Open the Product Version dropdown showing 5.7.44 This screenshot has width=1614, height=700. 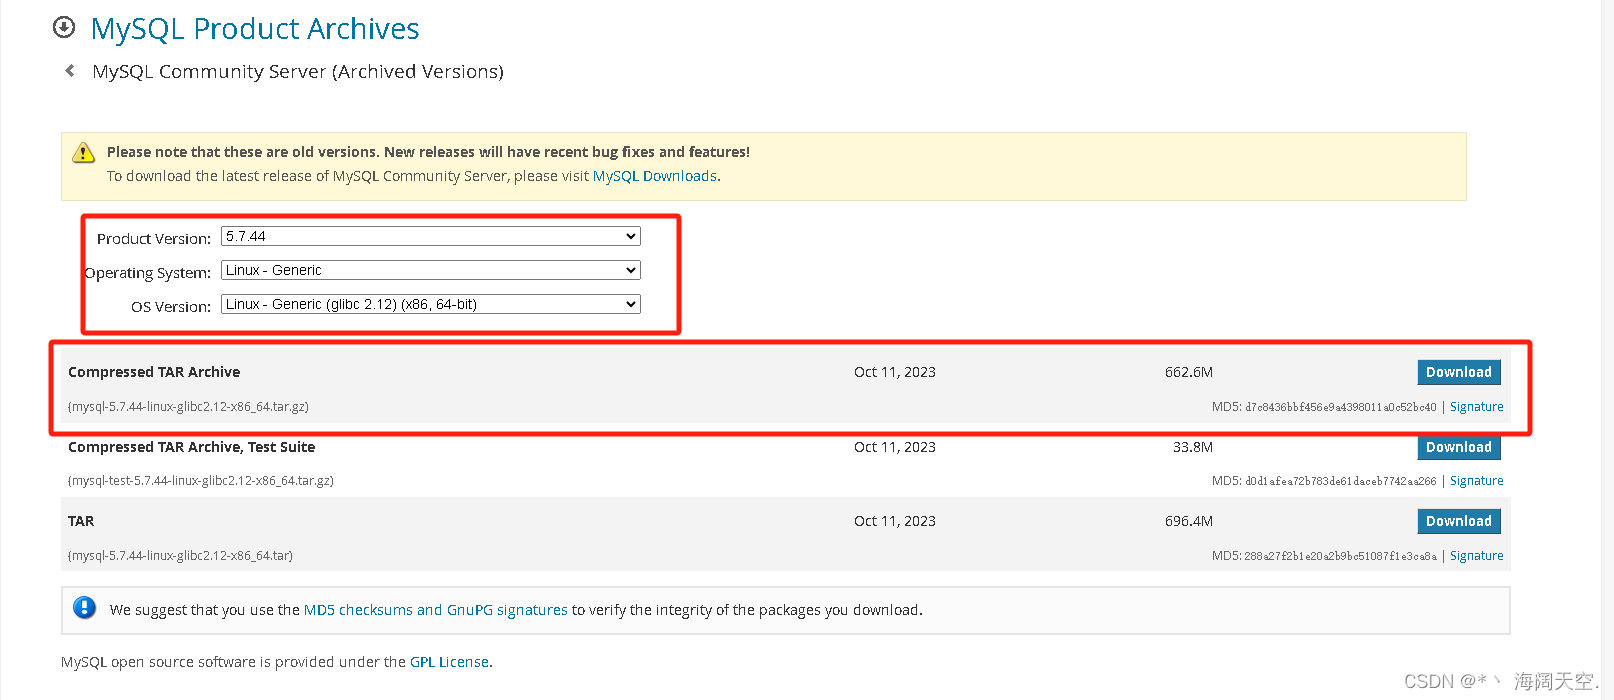(431, 237)
